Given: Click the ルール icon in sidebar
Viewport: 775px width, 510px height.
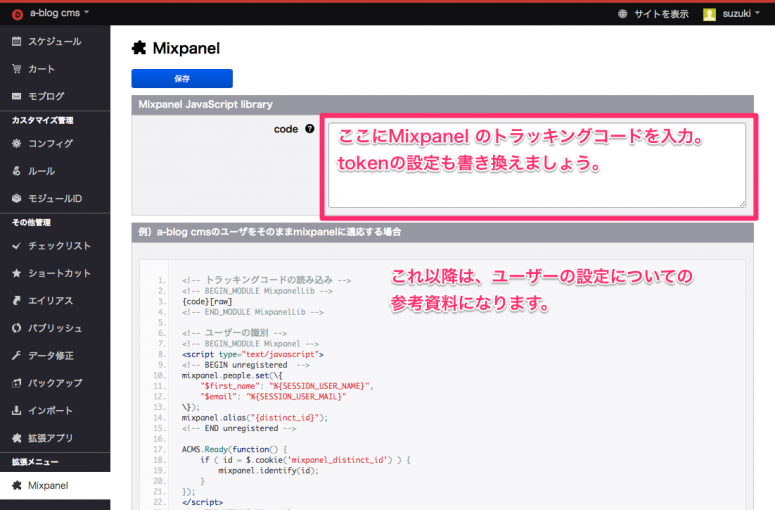Looking at the screenshot, I should [x=16, y=171].
